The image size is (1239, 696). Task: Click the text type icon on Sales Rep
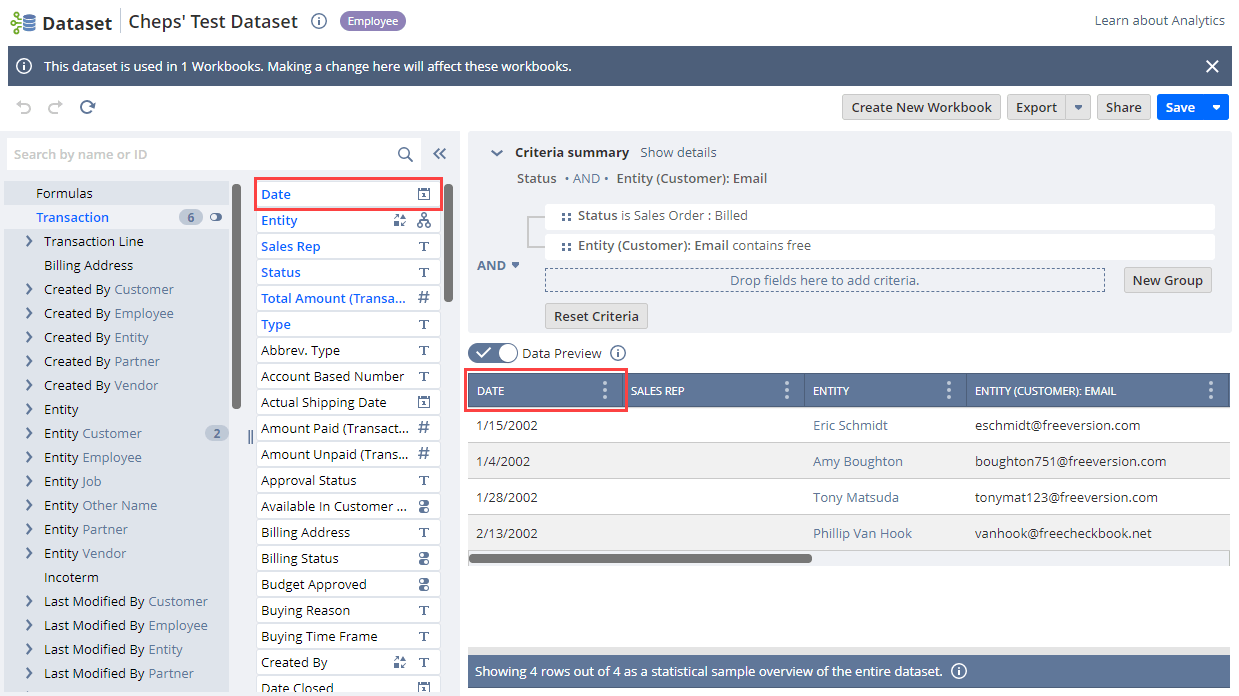(424, 246)
